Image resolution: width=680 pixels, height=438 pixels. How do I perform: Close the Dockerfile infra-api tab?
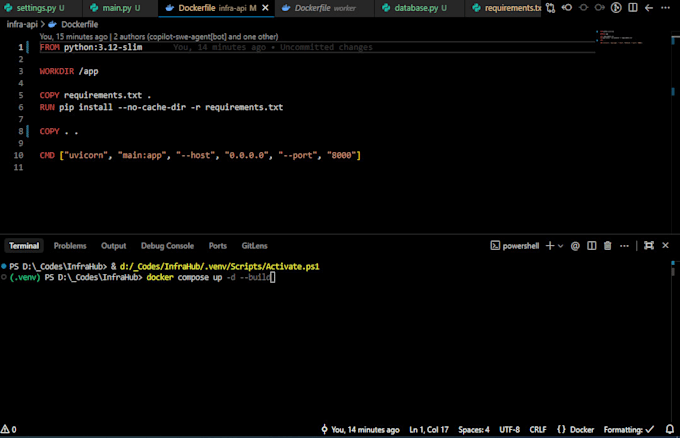(x=265, y=8)
